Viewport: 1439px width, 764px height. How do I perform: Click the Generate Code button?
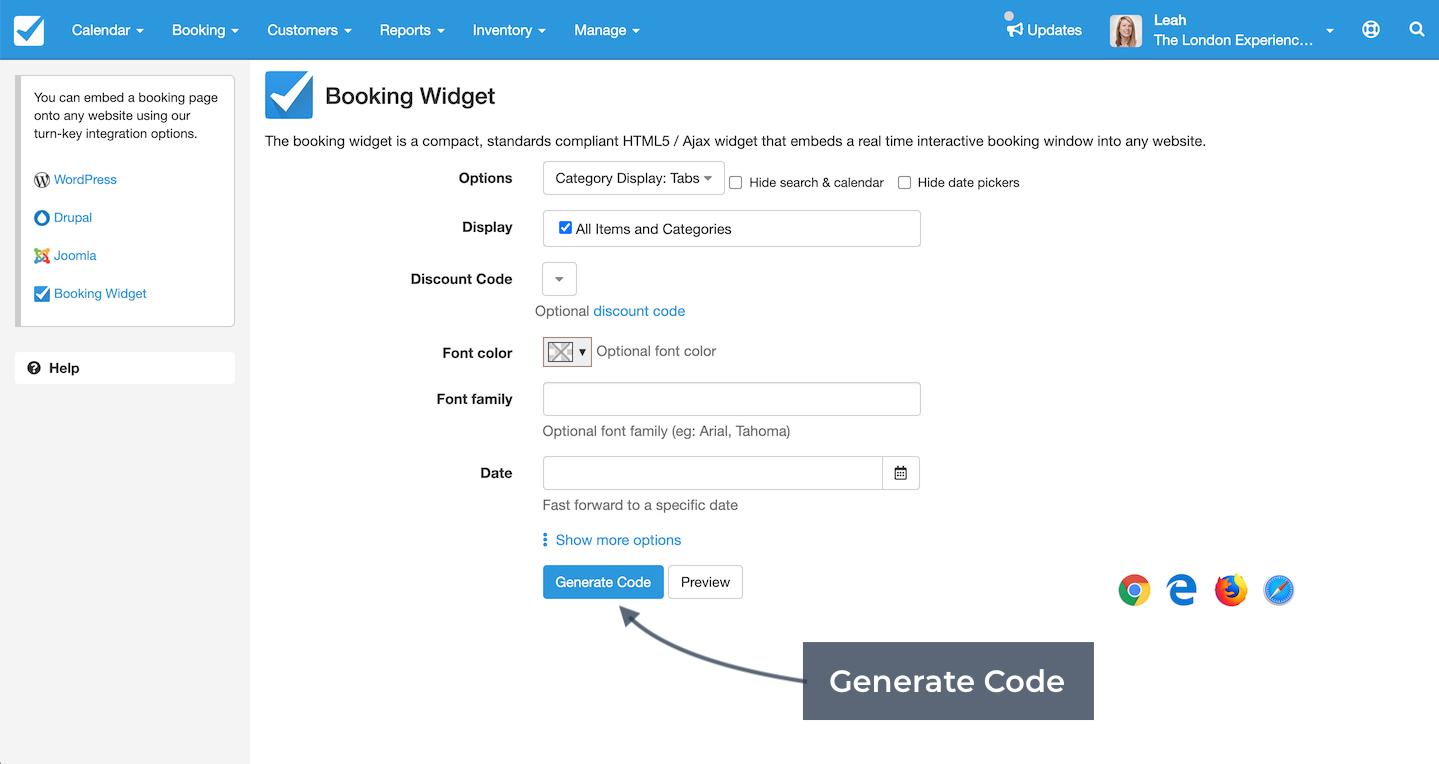603,582
